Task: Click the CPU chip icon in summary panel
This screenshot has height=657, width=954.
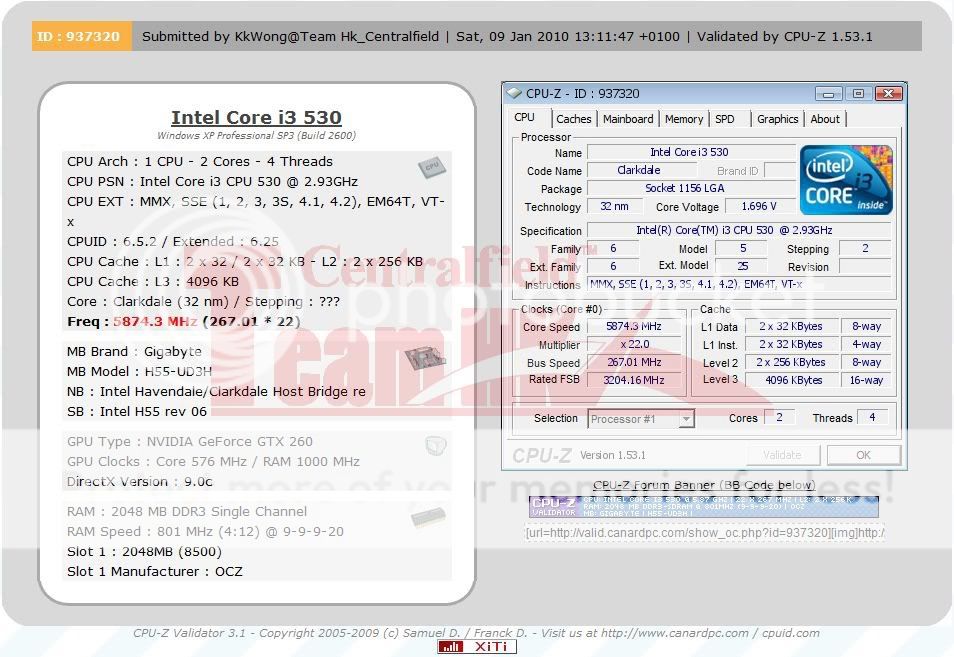Action: 431,167
